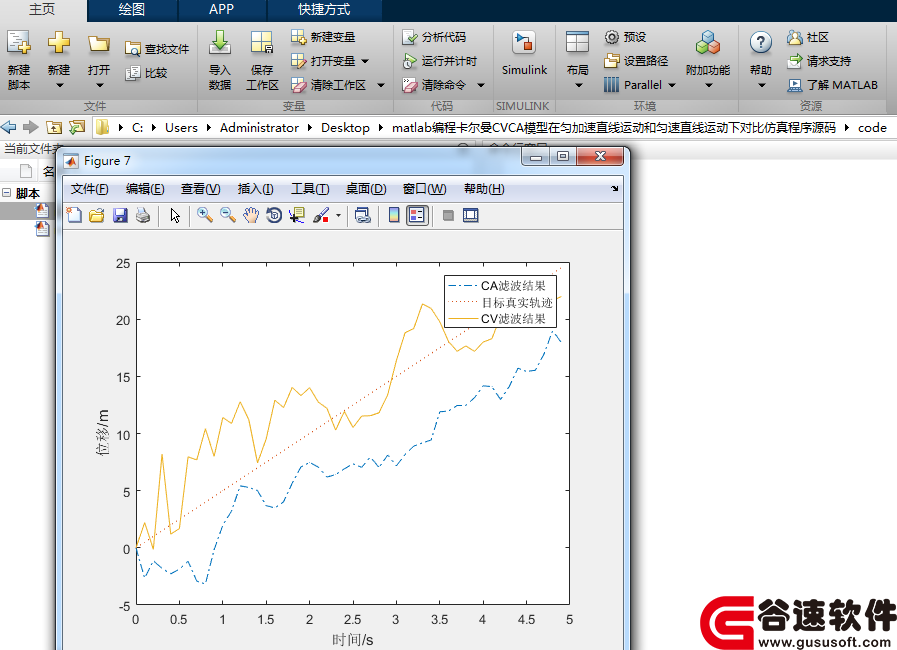Switch to the APP tab
The image size is (897, 650).
pos(221,10)
